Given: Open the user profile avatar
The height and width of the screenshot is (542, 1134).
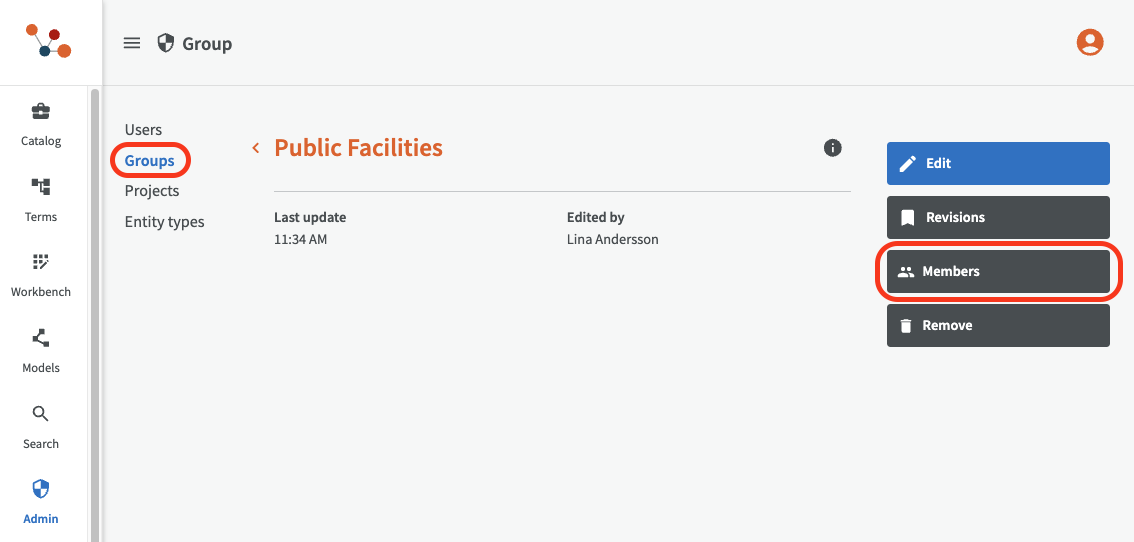Looking at the screenshot, I should tap(1089, 42).
